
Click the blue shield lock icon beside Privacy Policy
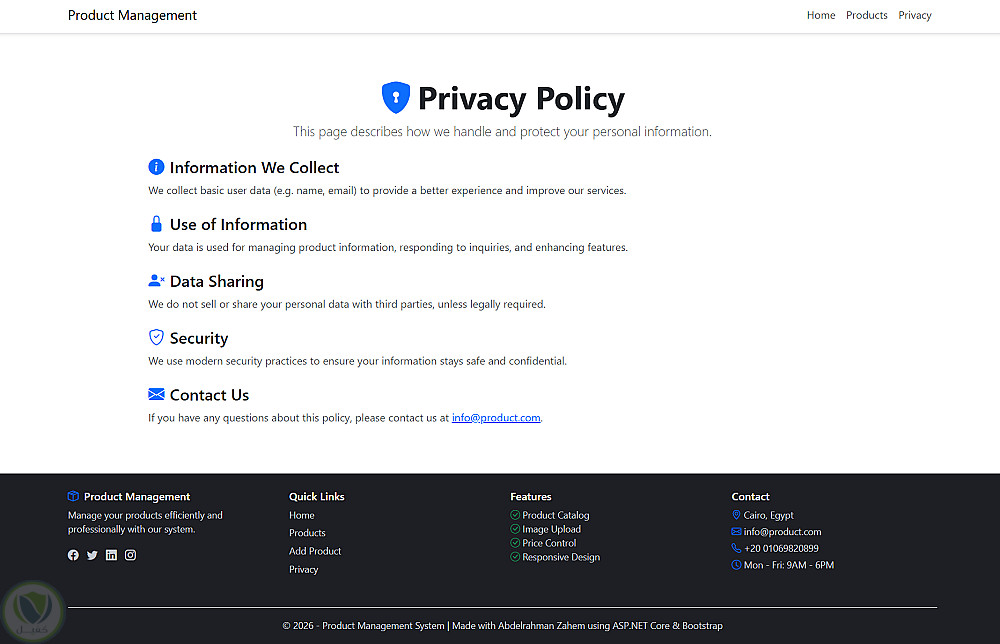click(x=396, y=98)
